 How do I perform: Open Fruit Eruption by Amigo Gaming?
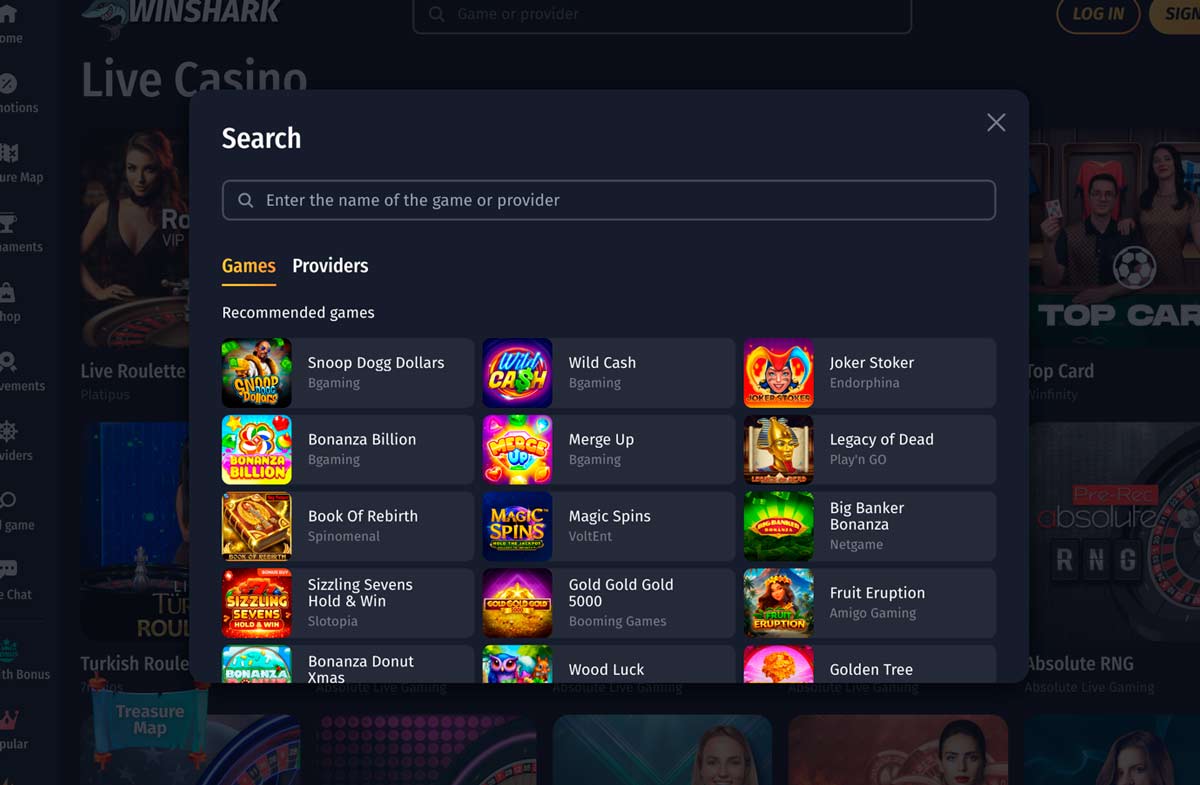[x=870, y=603]
